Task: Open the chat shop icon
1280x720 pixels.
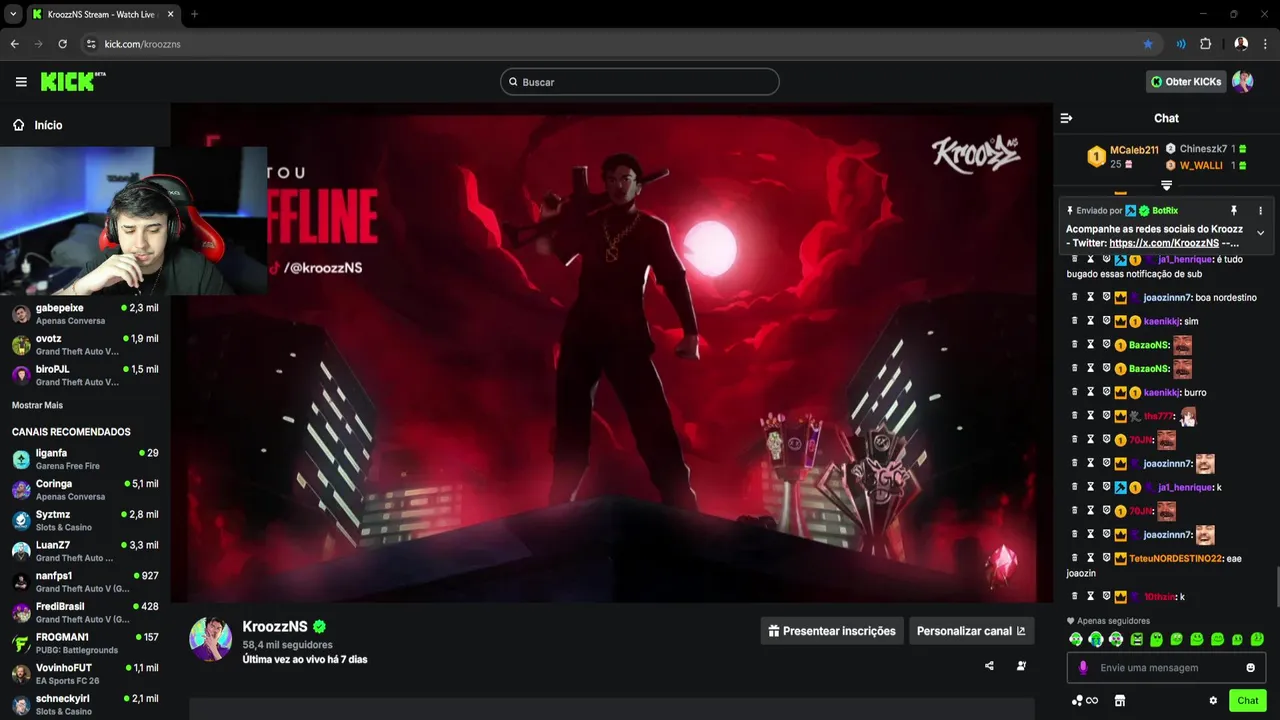Action: click(x=1120, y=701)
